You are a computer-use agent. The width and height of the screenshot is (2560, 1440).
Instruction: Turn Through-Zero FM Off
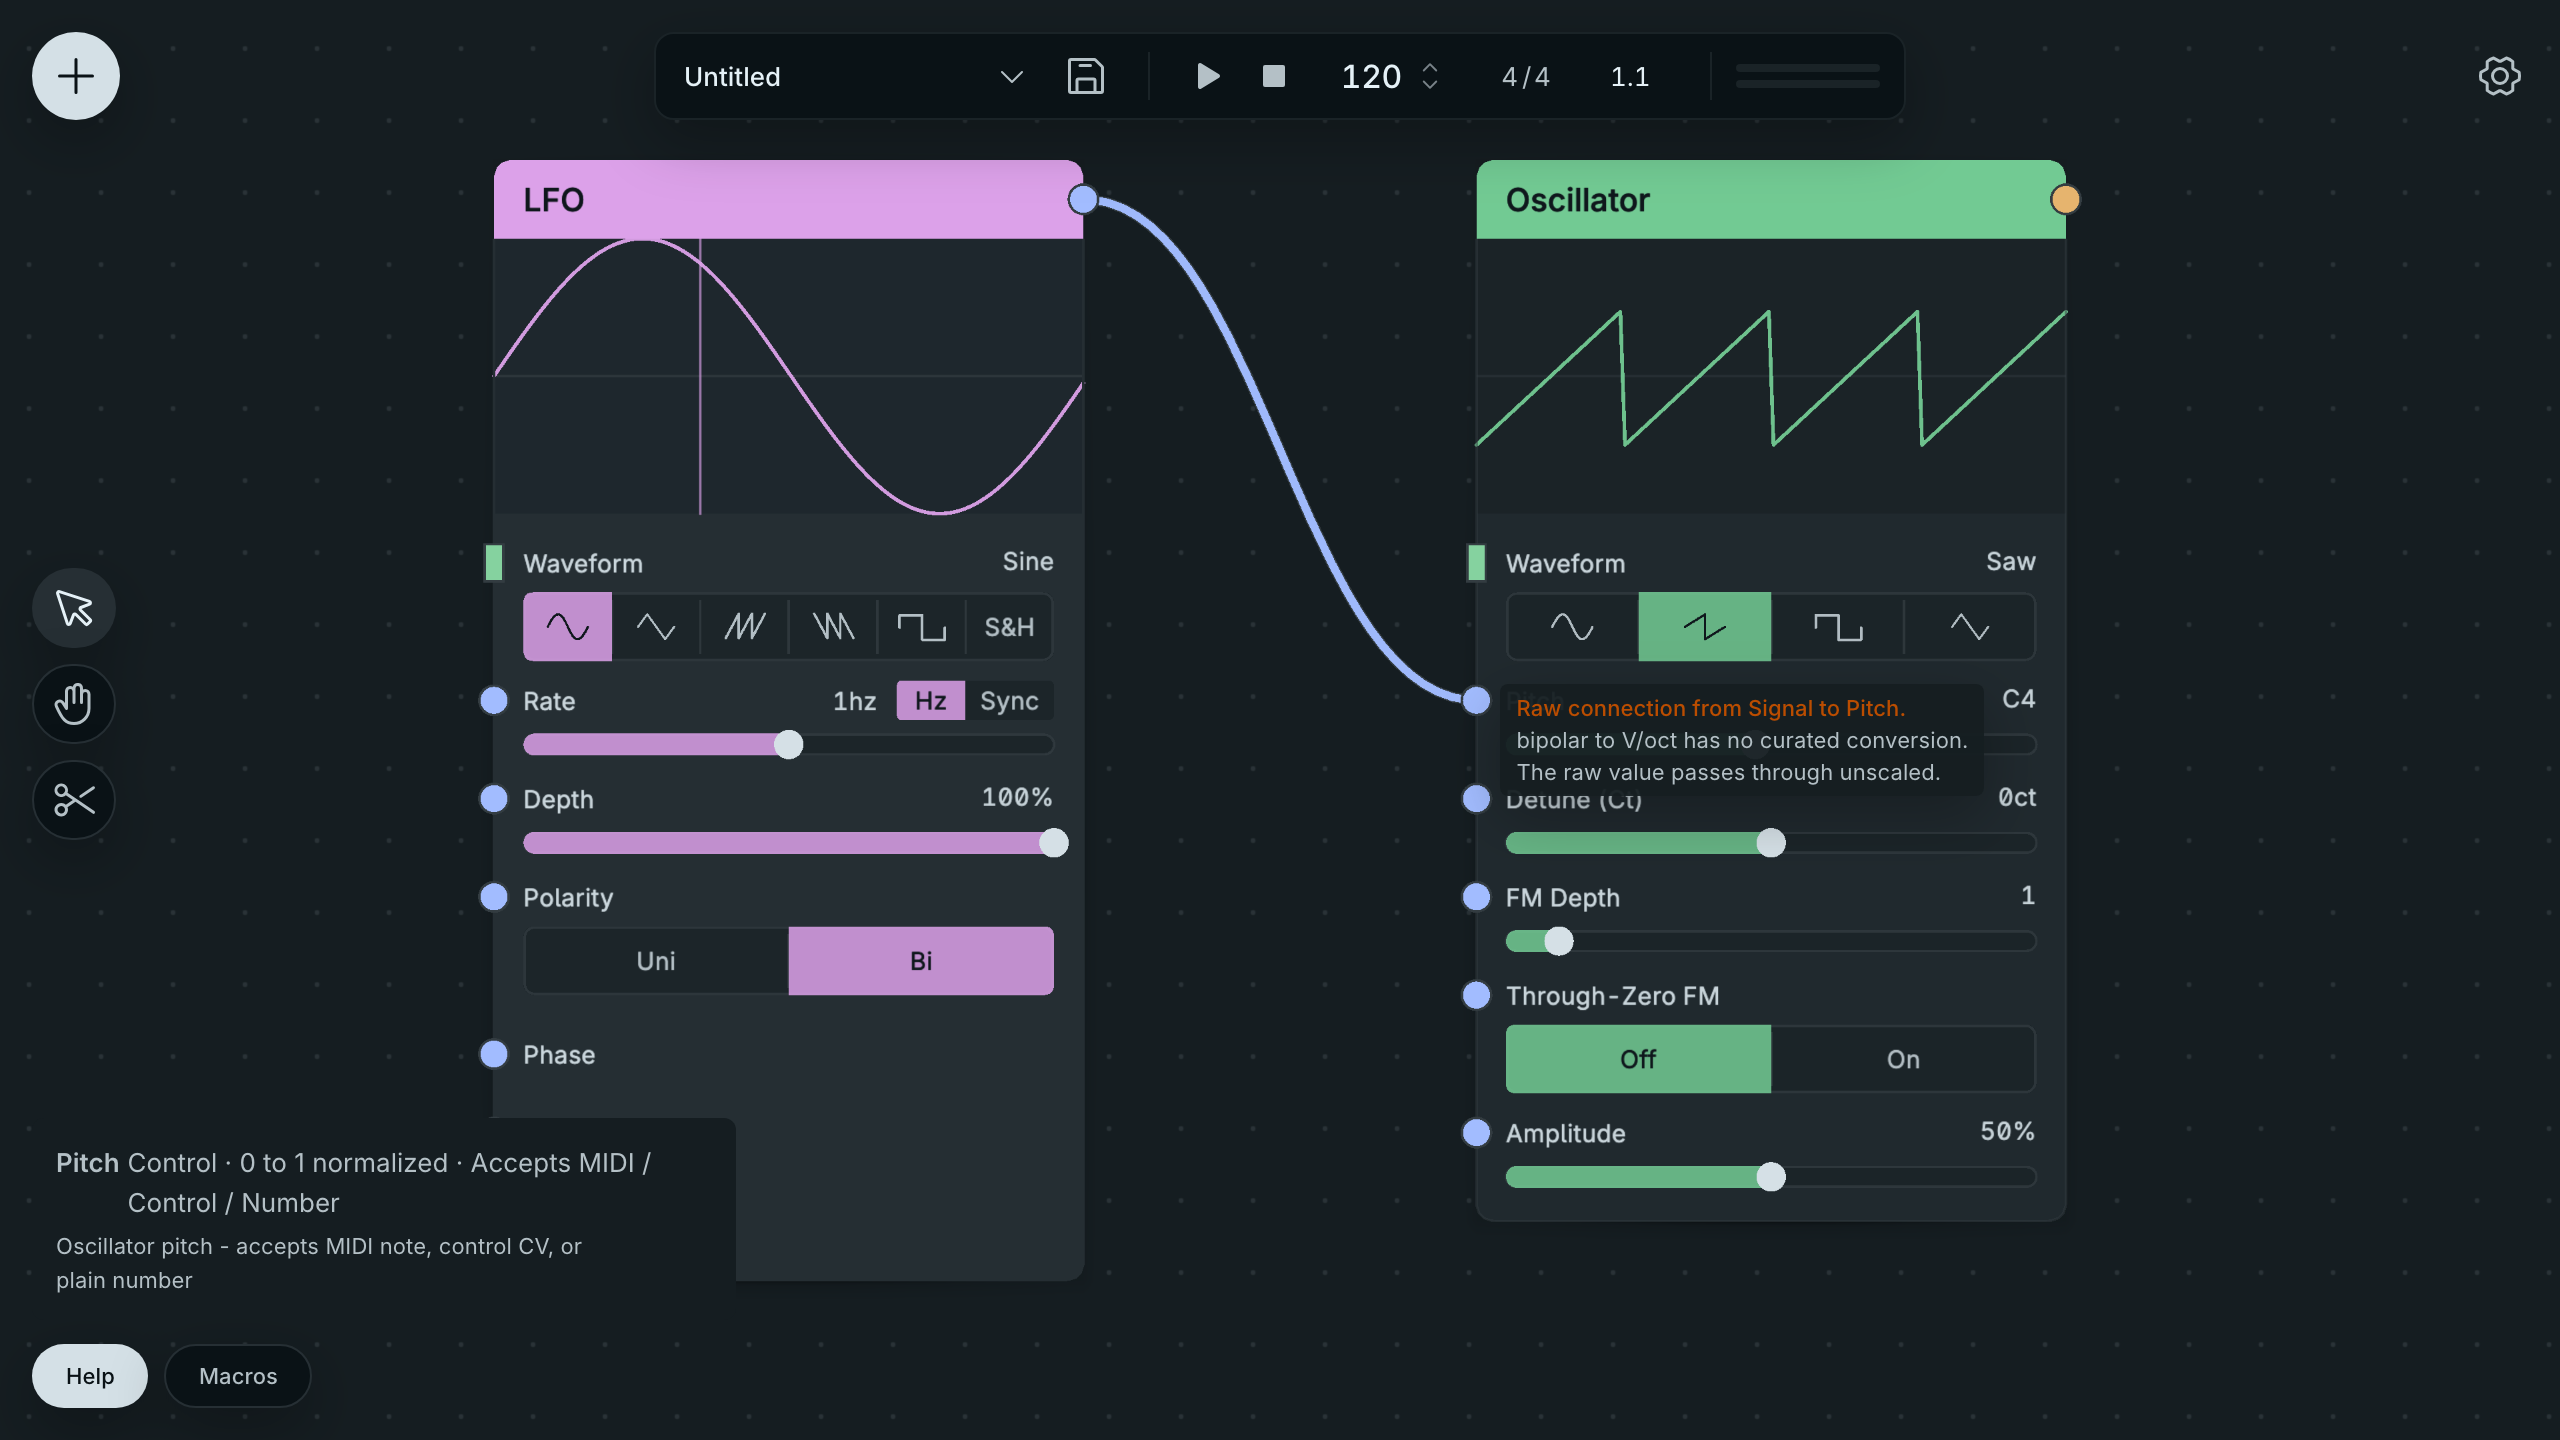pos(1638,1059)
